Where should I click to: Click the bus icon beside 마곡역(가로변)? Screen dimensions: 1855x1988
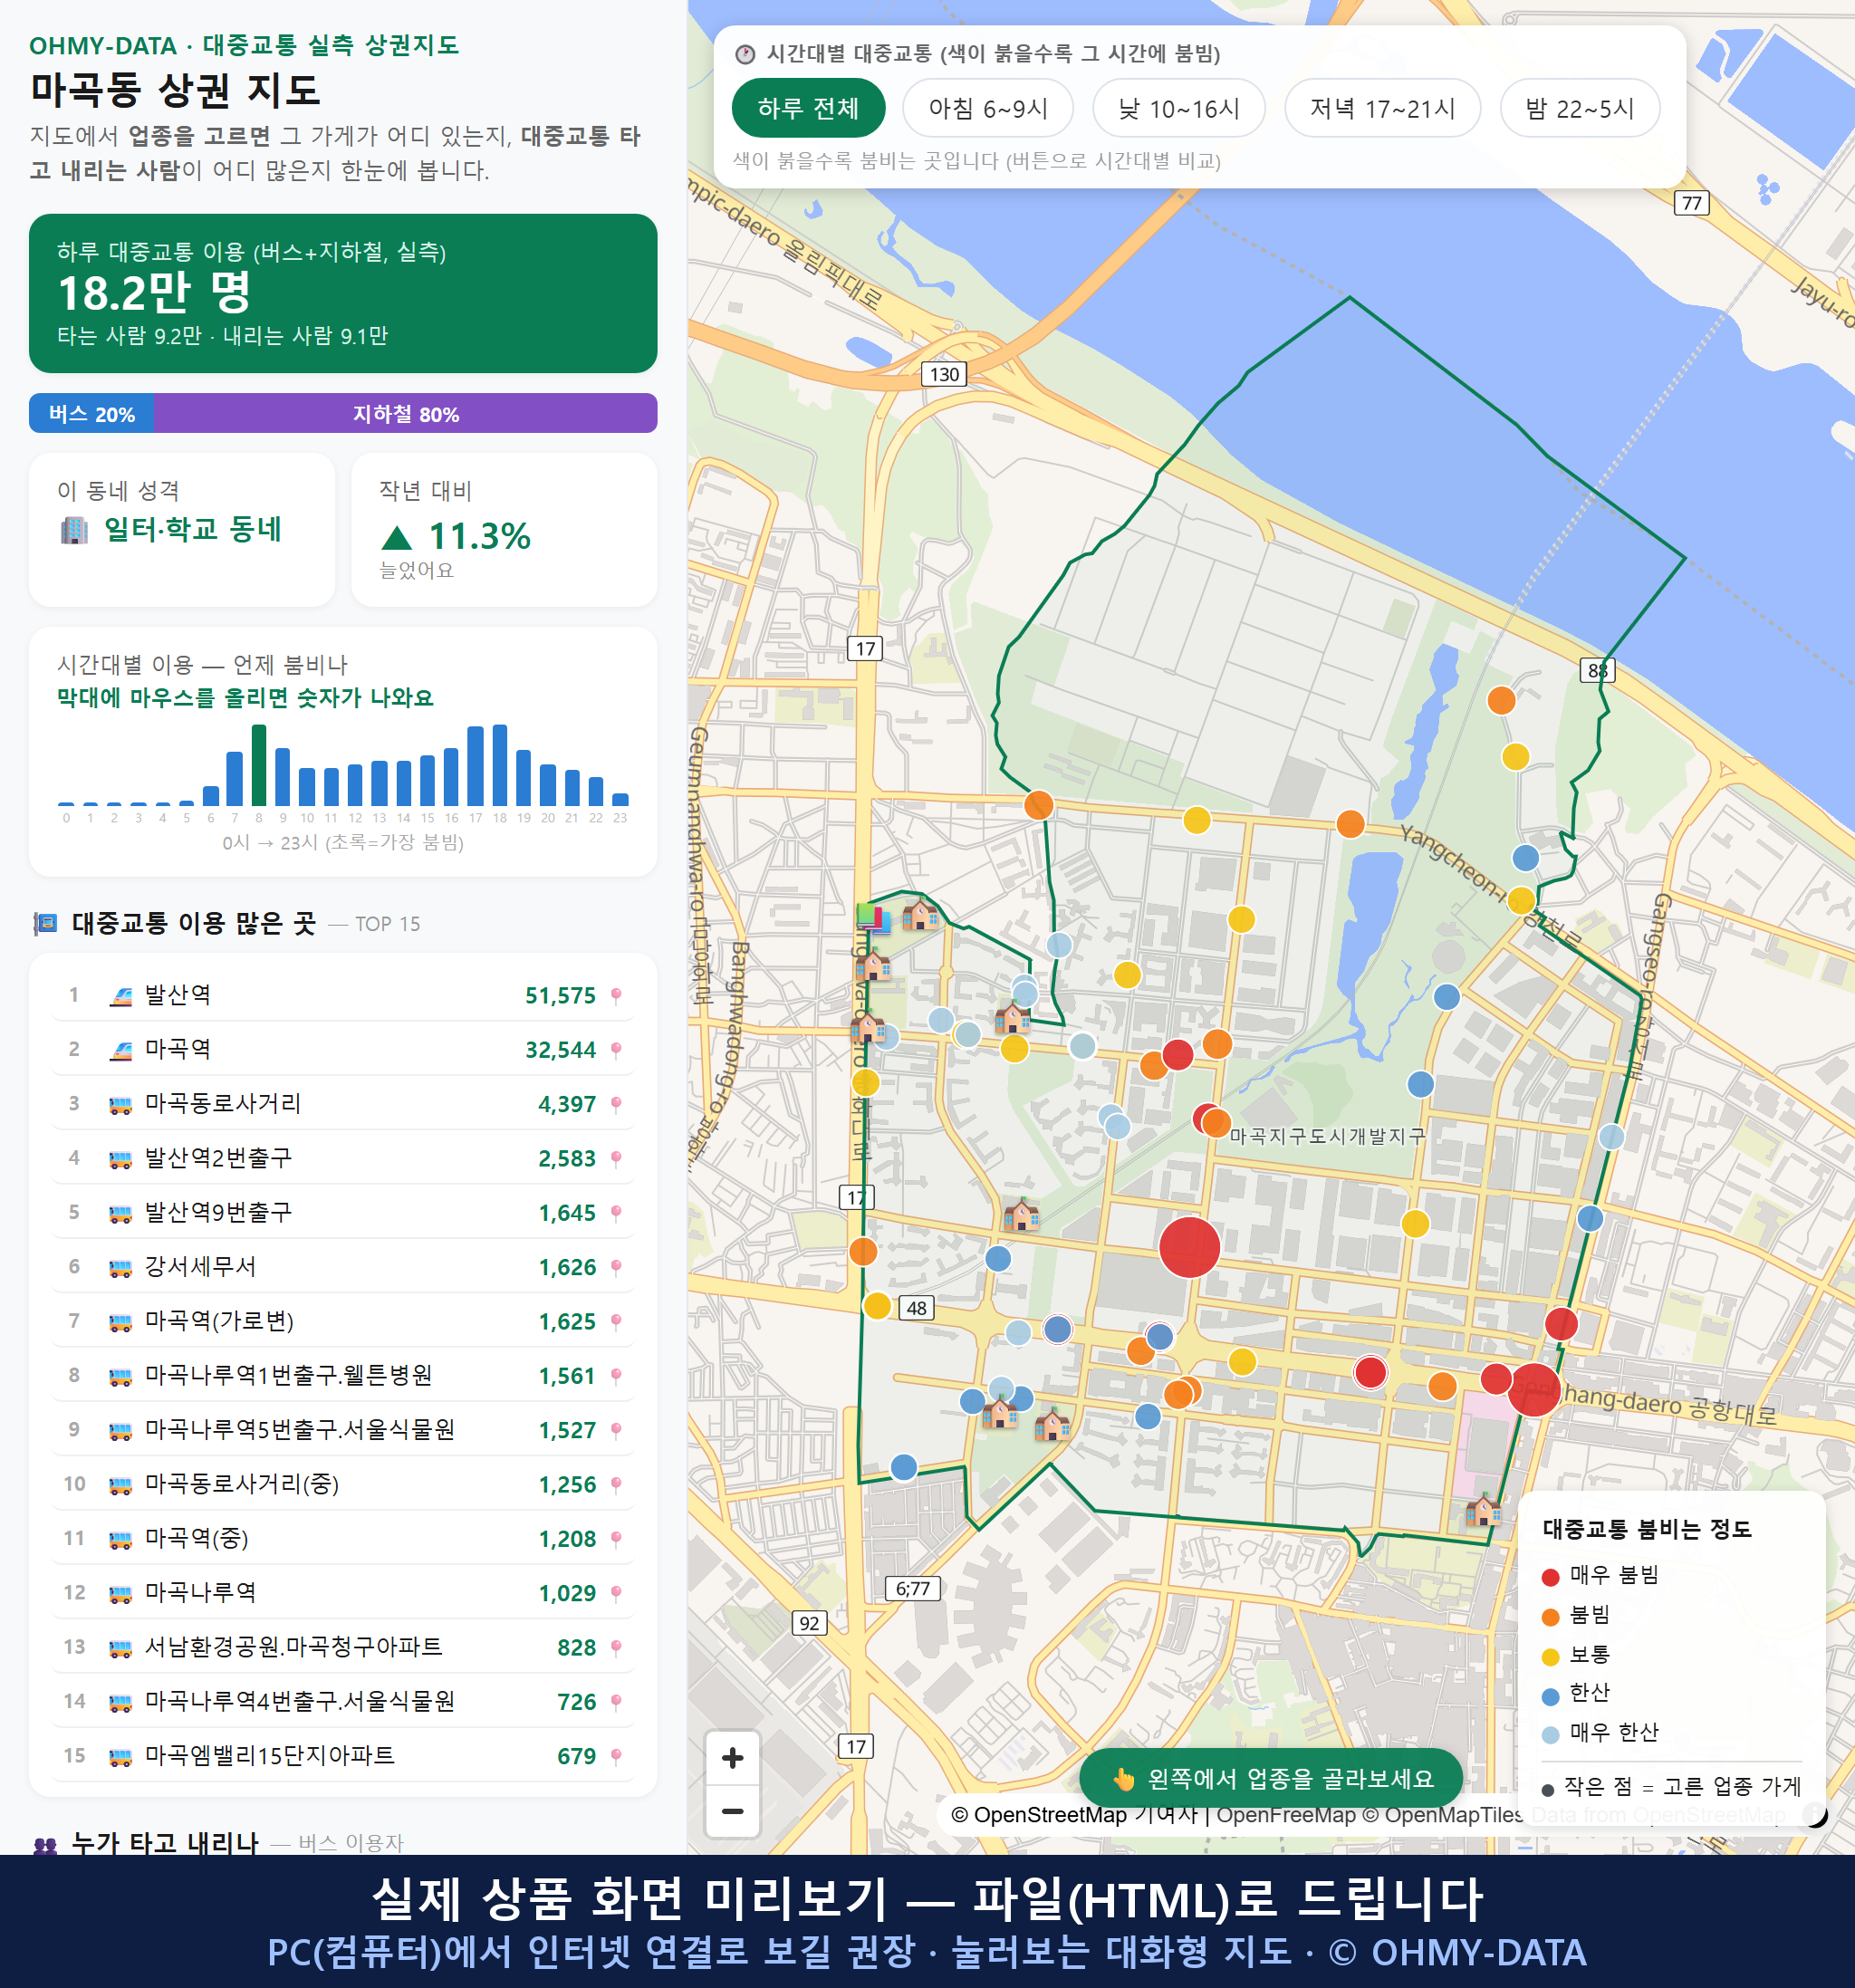(120, 1322)
